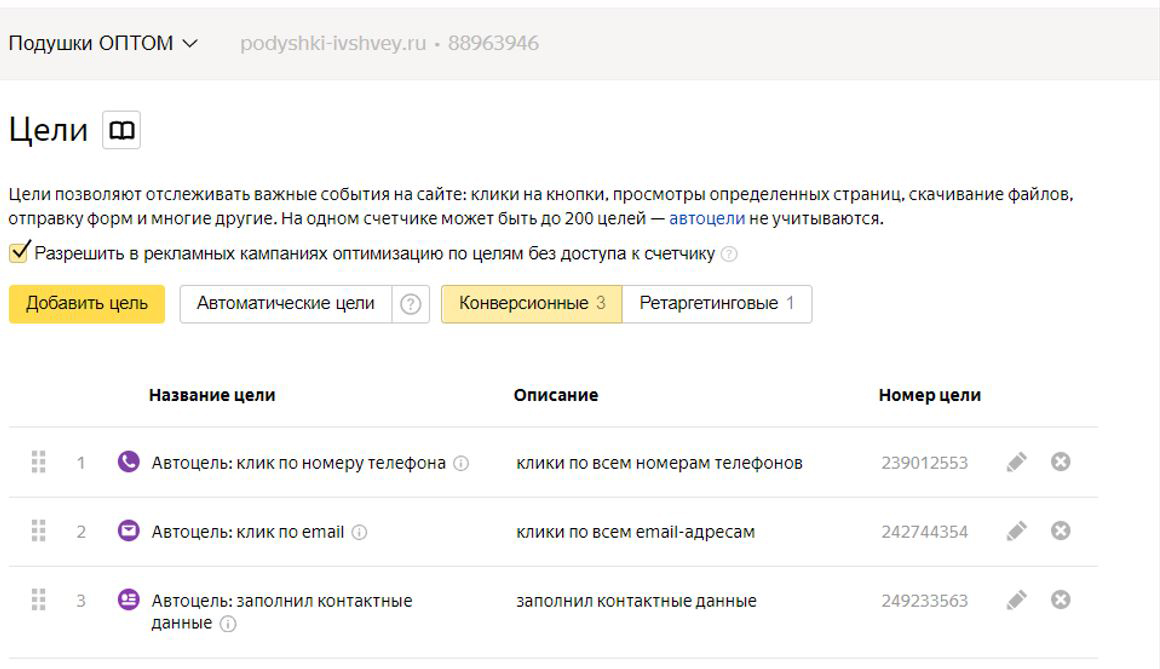Delete the email click goal
Viewport: 1160px width, 669px height.
tap(1061, 531)
